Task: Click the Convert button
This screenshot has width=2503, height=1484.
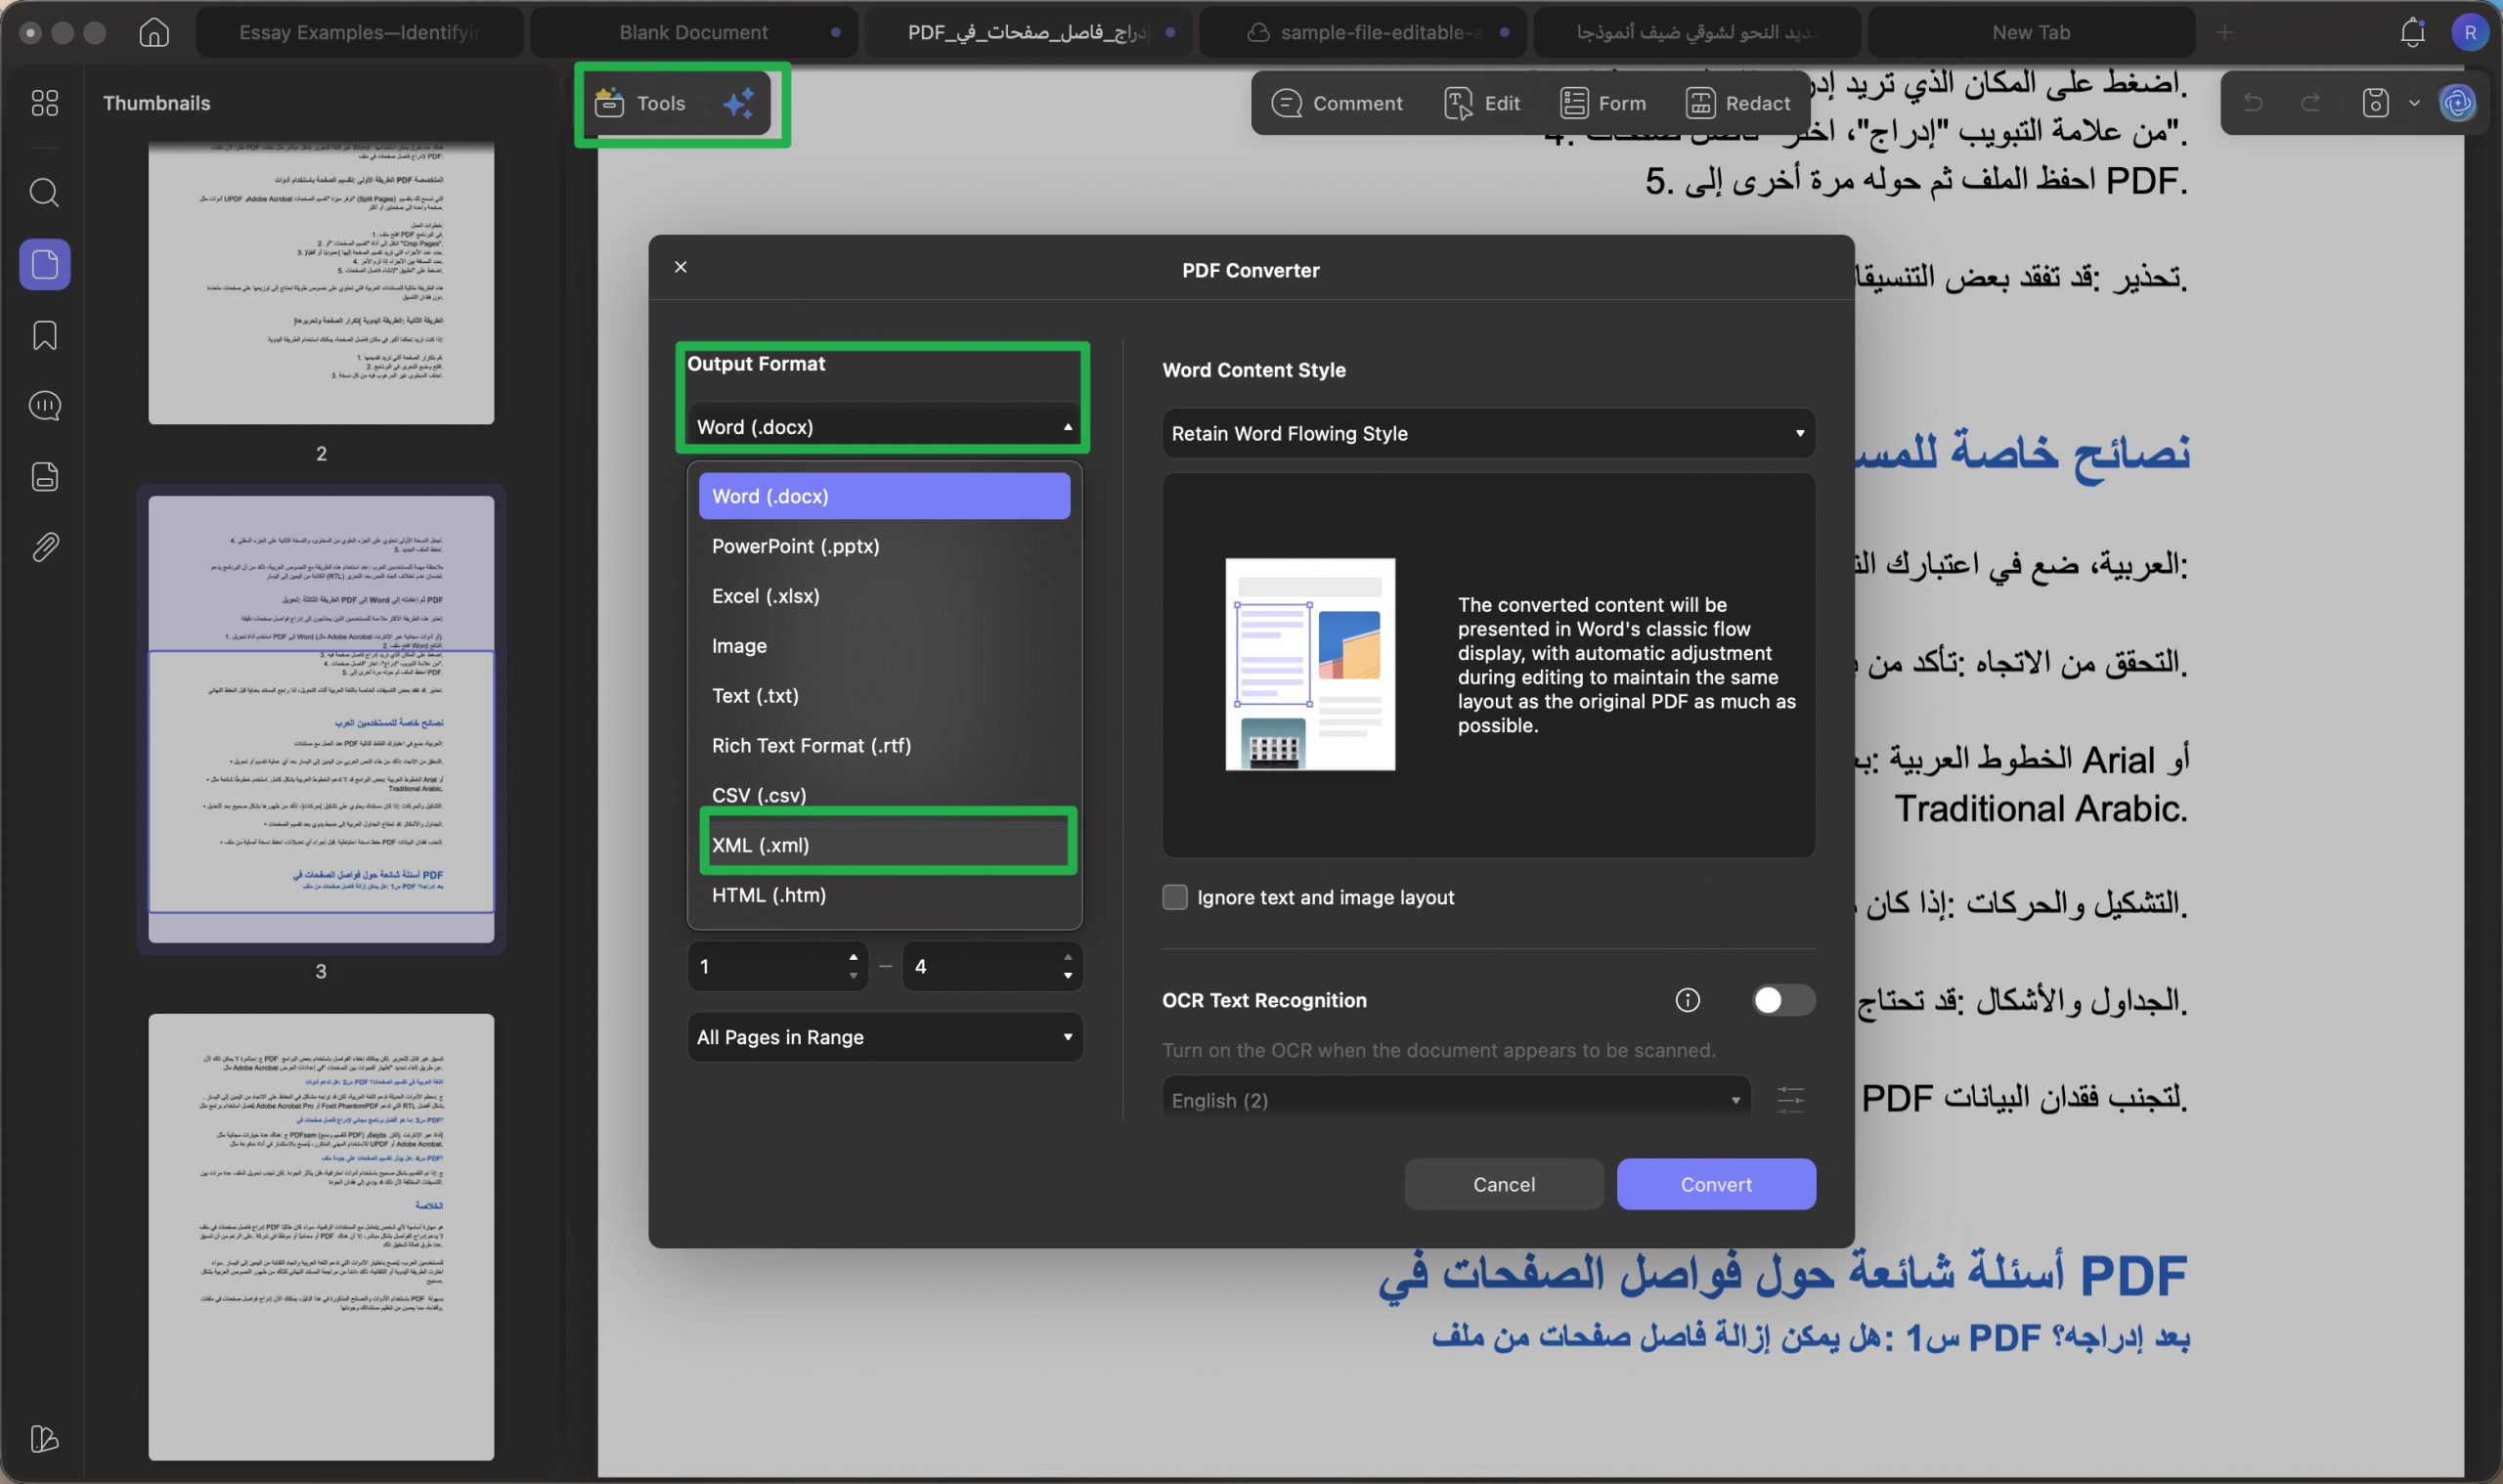Action: click(x=1716, y=1184)
